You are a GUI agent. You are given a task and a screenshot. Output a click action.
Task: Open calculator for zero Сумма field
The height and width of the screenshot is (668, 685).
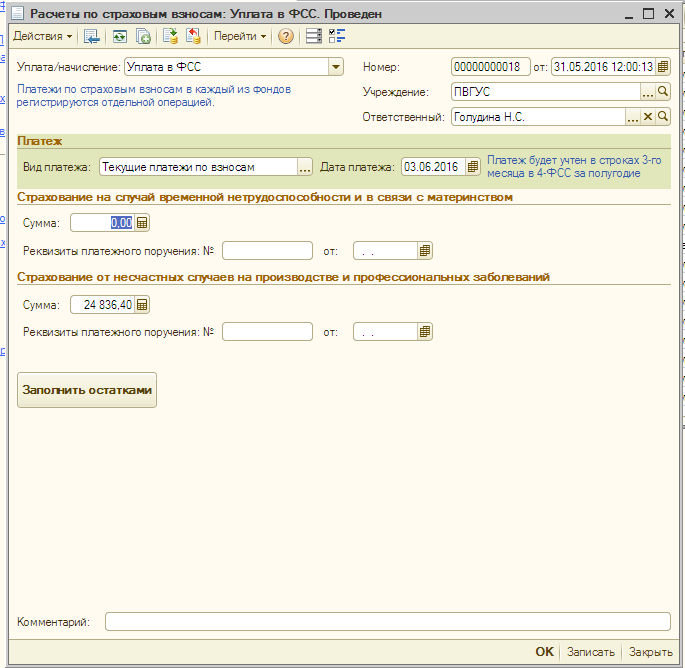point(142,223)
